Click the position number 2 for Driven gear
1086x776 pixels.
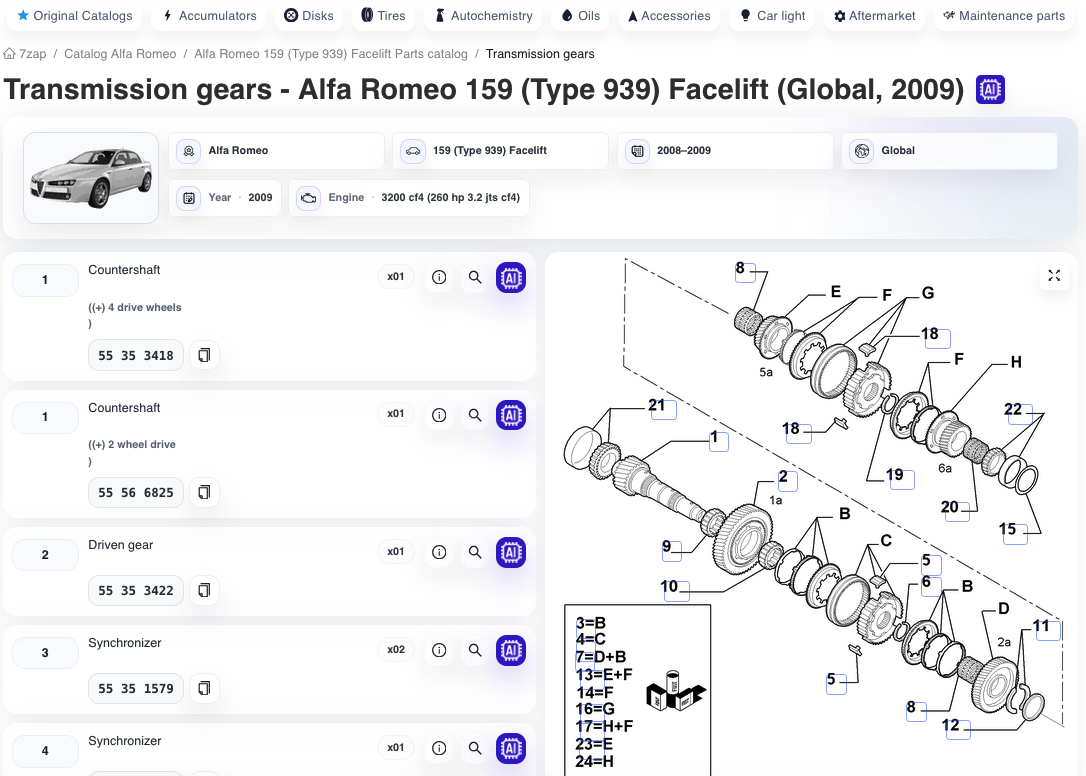tap(45, 555)
